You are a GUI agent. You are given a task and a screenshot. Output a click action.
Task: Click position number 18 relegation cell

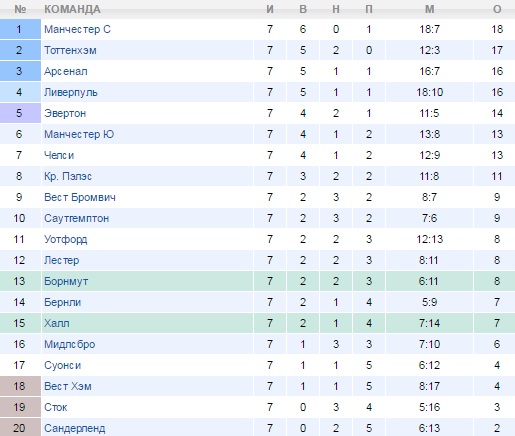pyautogui.click(x=20, y=386)
